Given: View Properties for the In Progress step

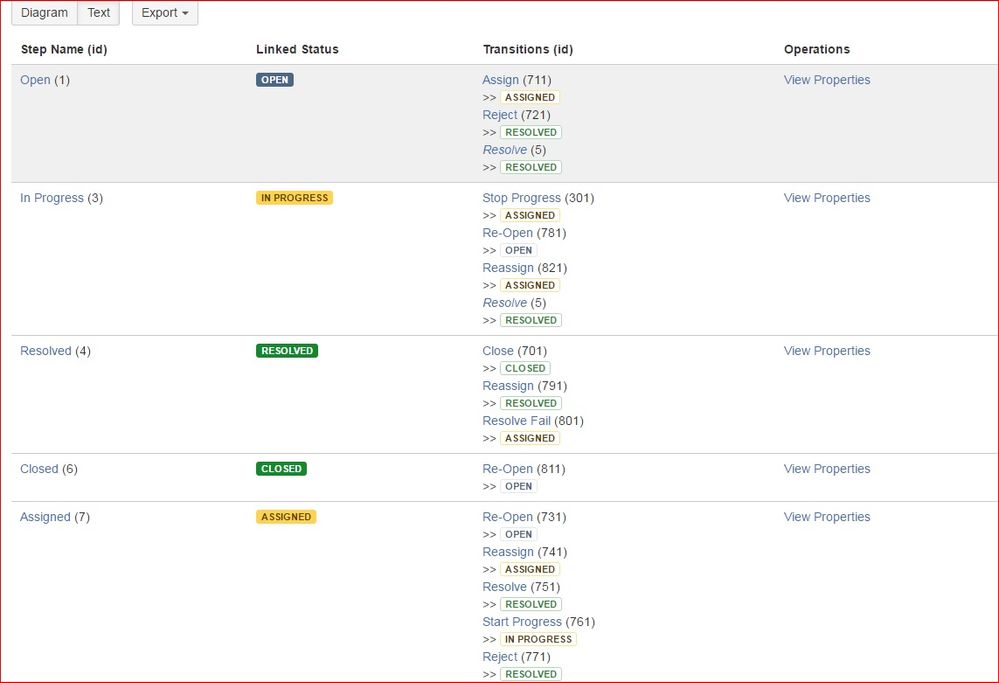Looking at the screenshot, I should click(x=827, y=198).
